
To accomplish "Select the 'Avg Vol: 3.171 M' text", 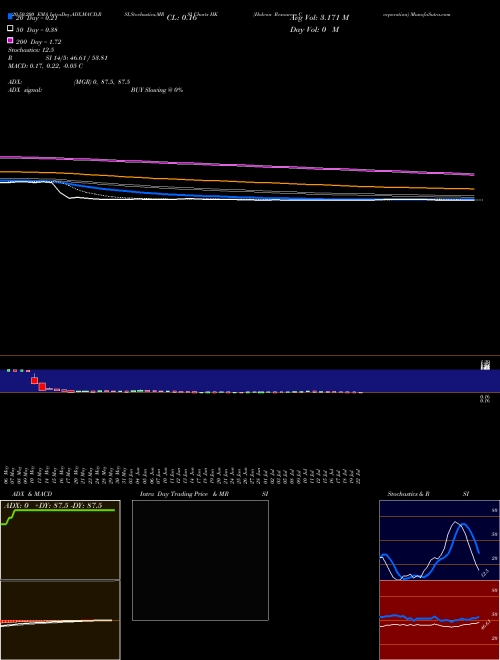I will click(x=319, y=18).
